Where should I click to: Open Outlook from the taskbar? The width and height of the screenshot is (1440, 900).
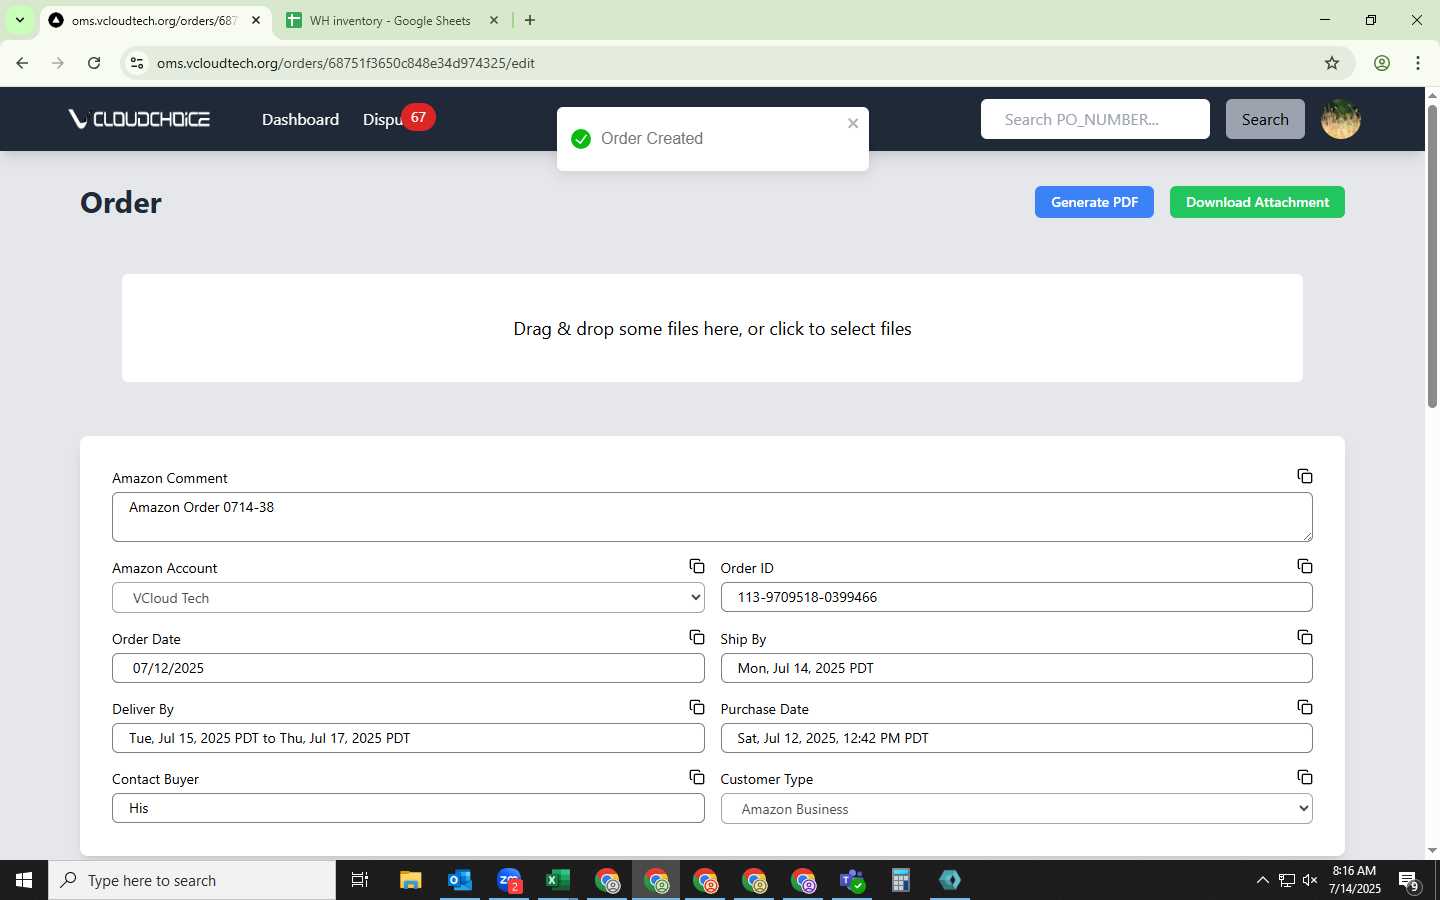pos(459,880)
